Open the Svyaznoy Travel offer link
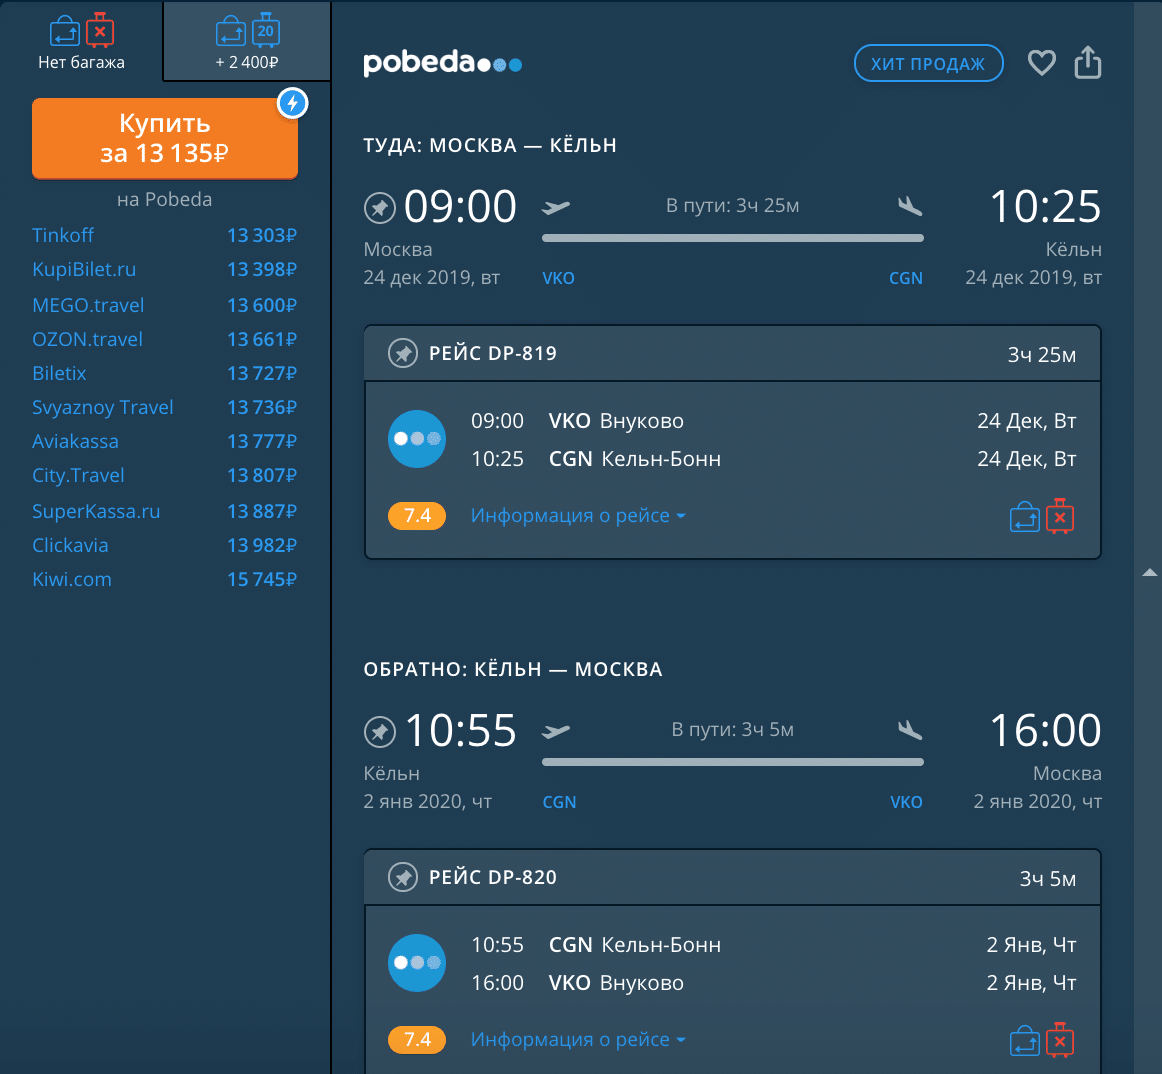The width and height of the screenshot is (1162, 1074). click(165, 407)
